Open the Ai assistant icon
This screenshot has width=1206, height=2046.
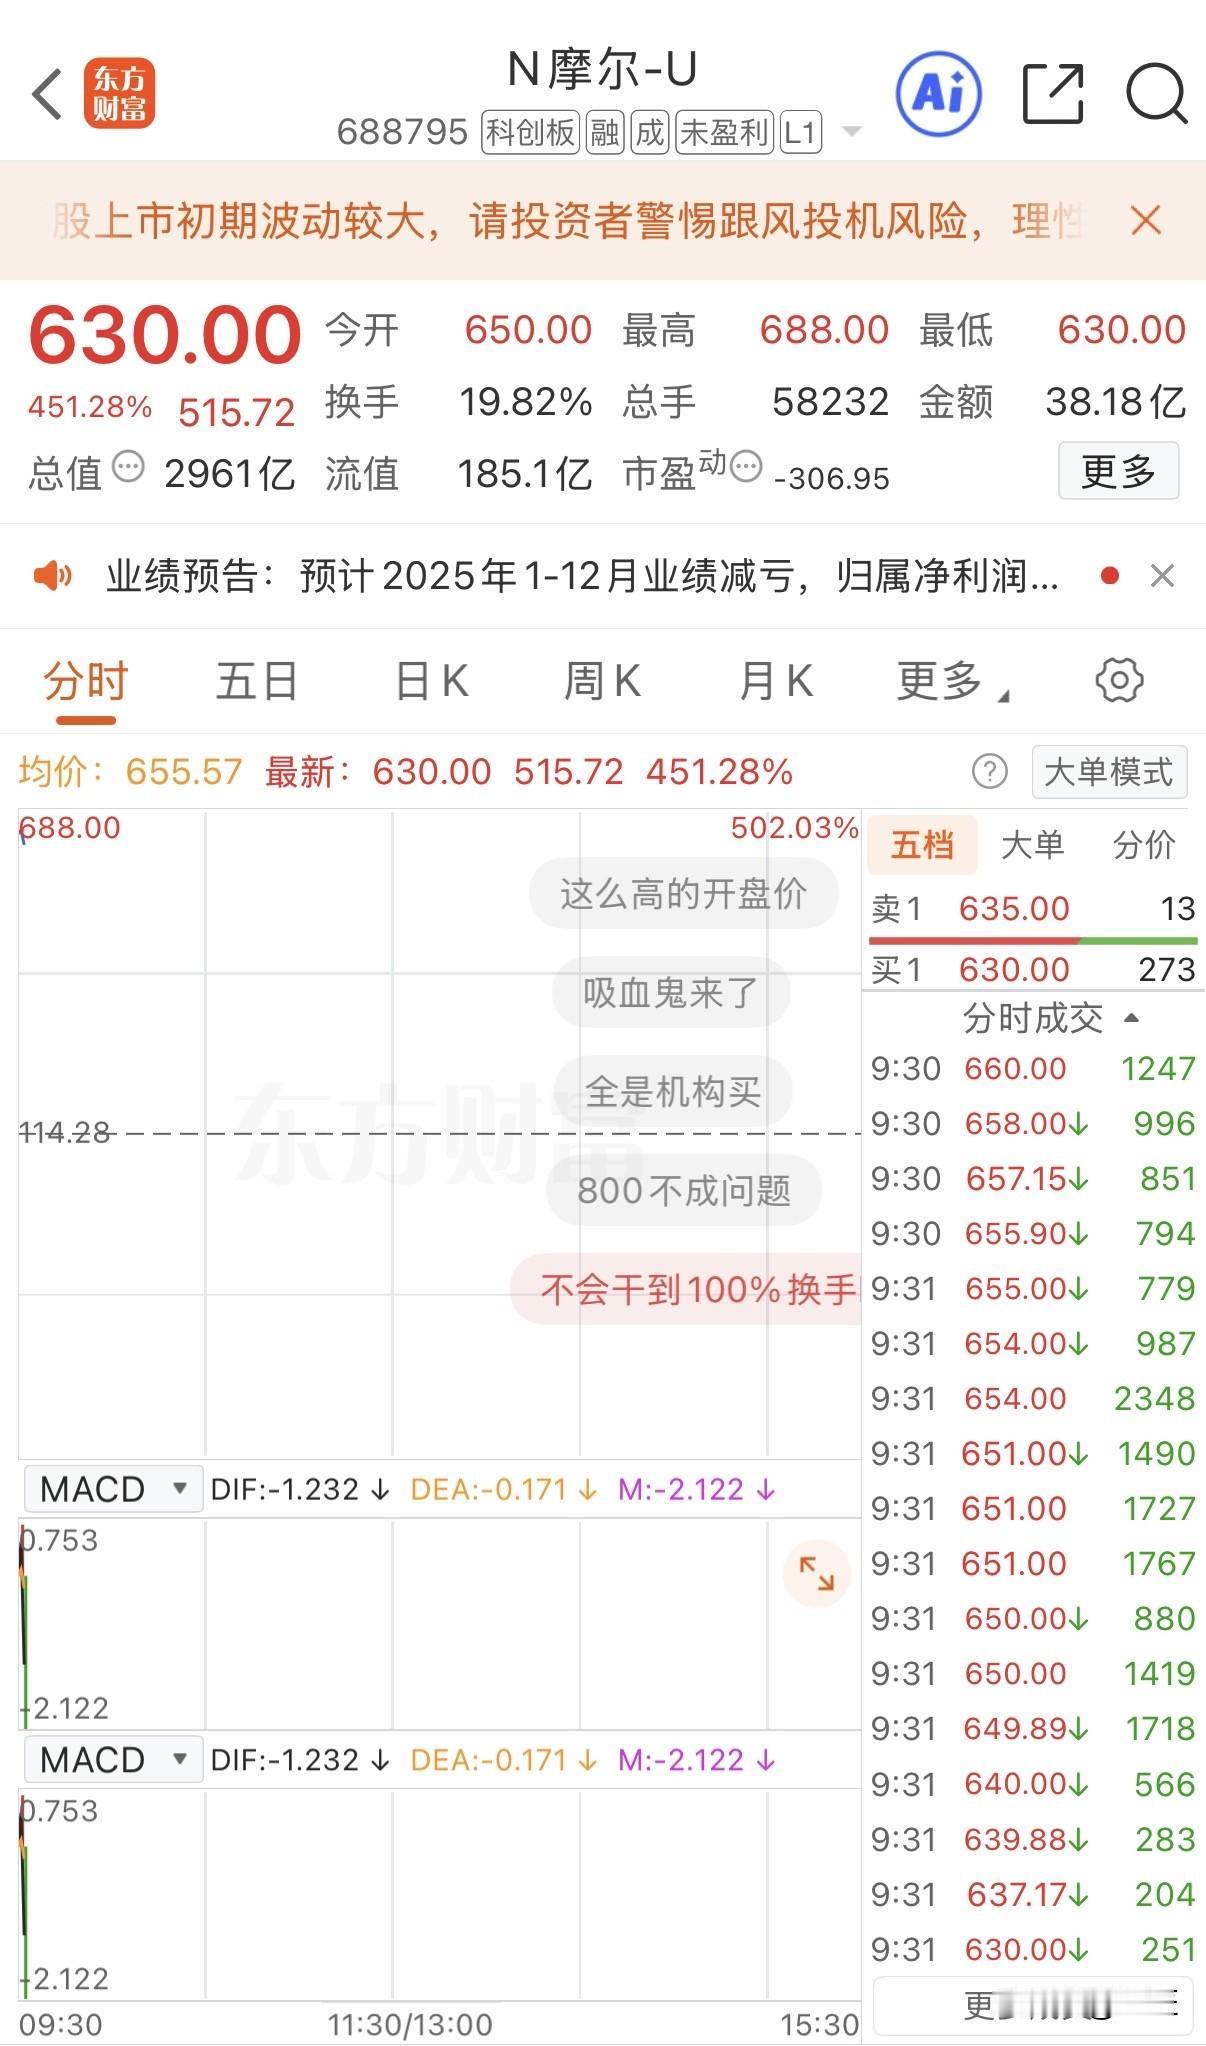pos(938,94)
